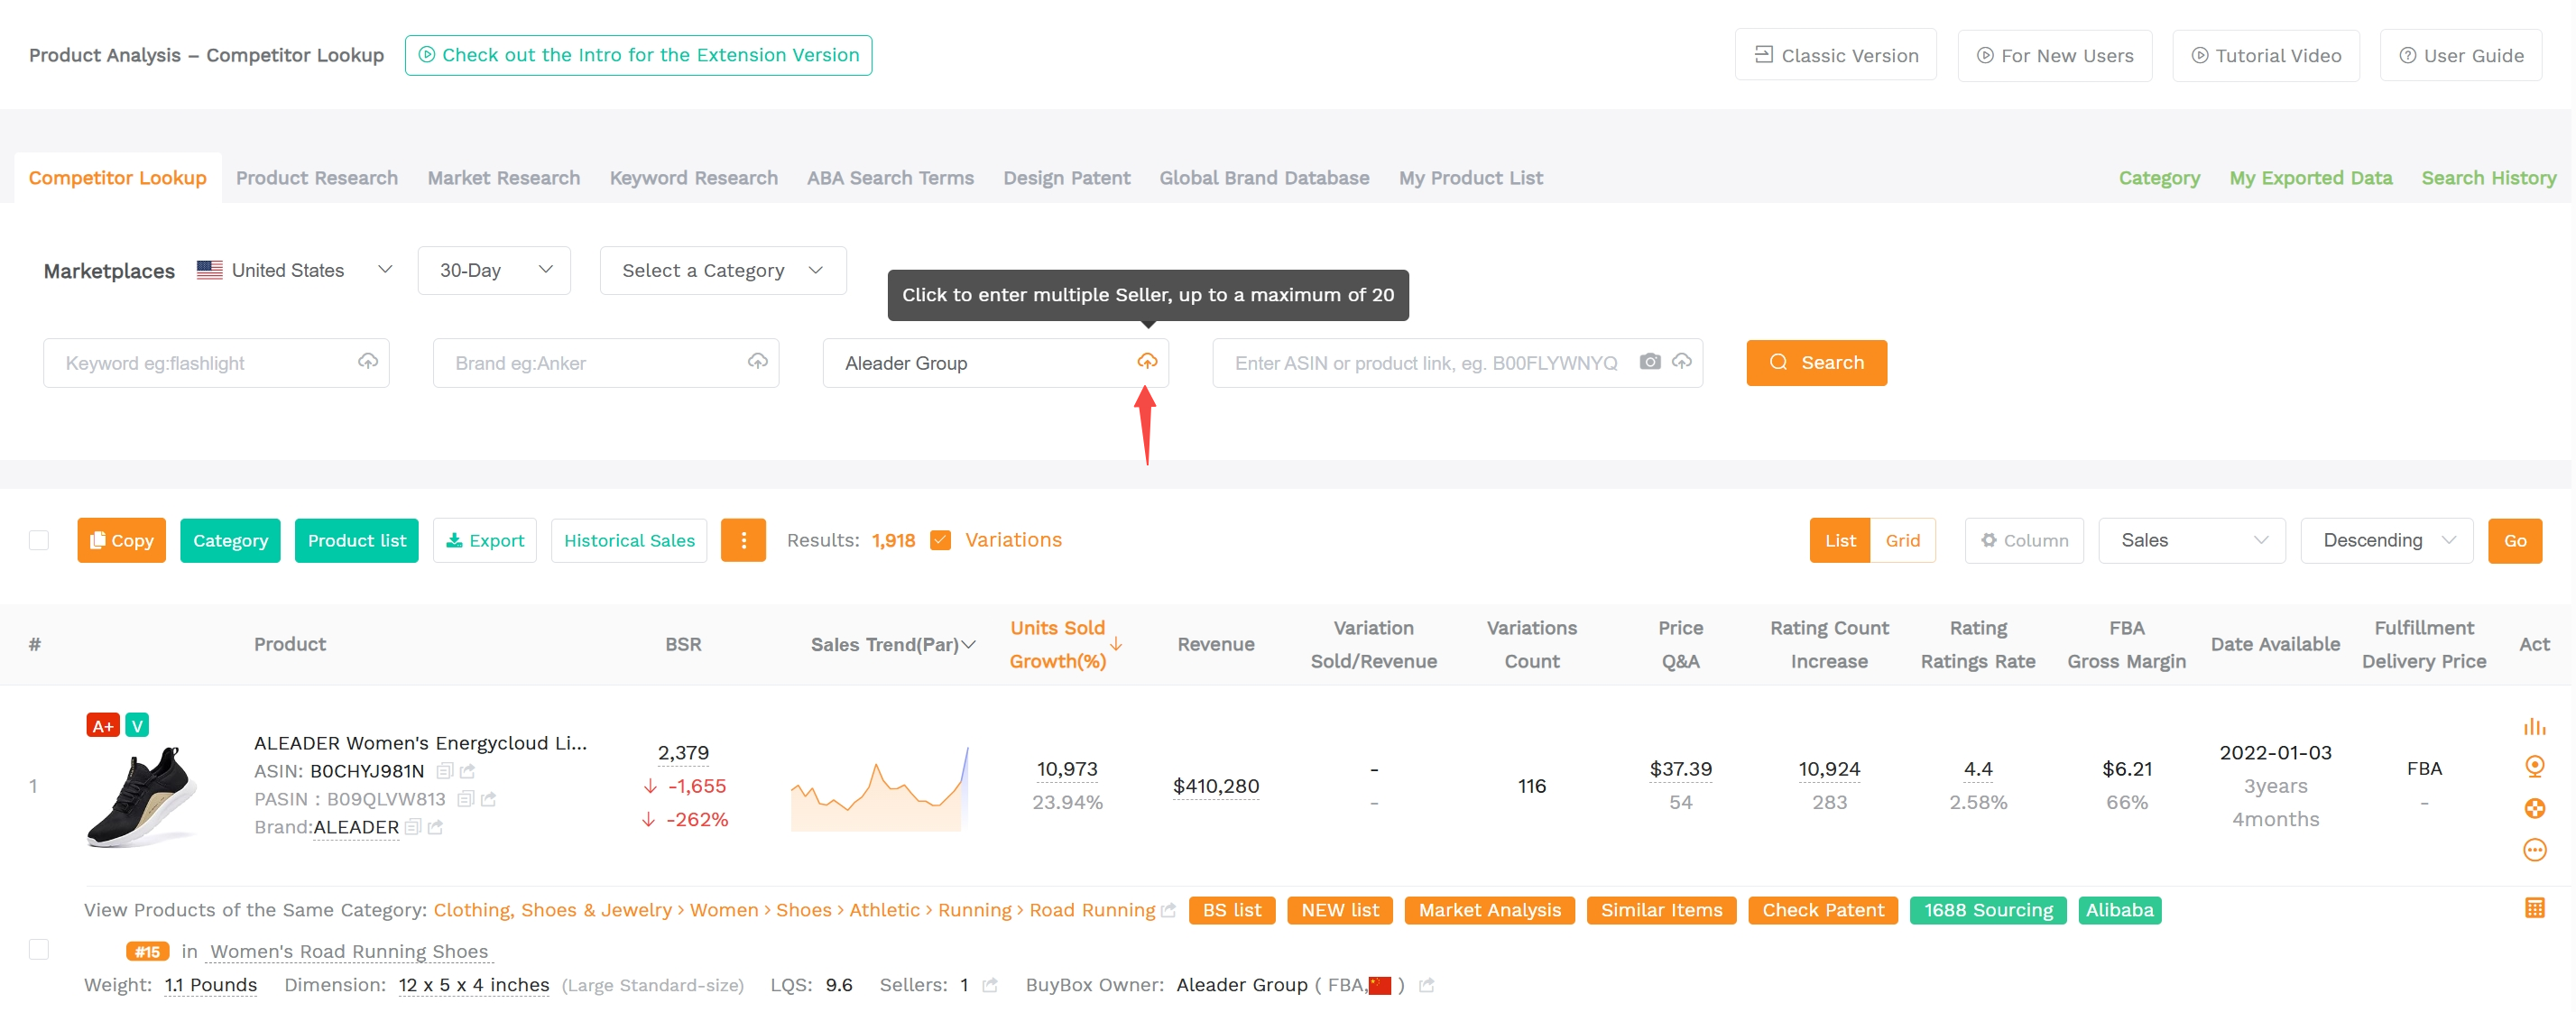Open the ABA Search Terms tab

coord(890,178)
